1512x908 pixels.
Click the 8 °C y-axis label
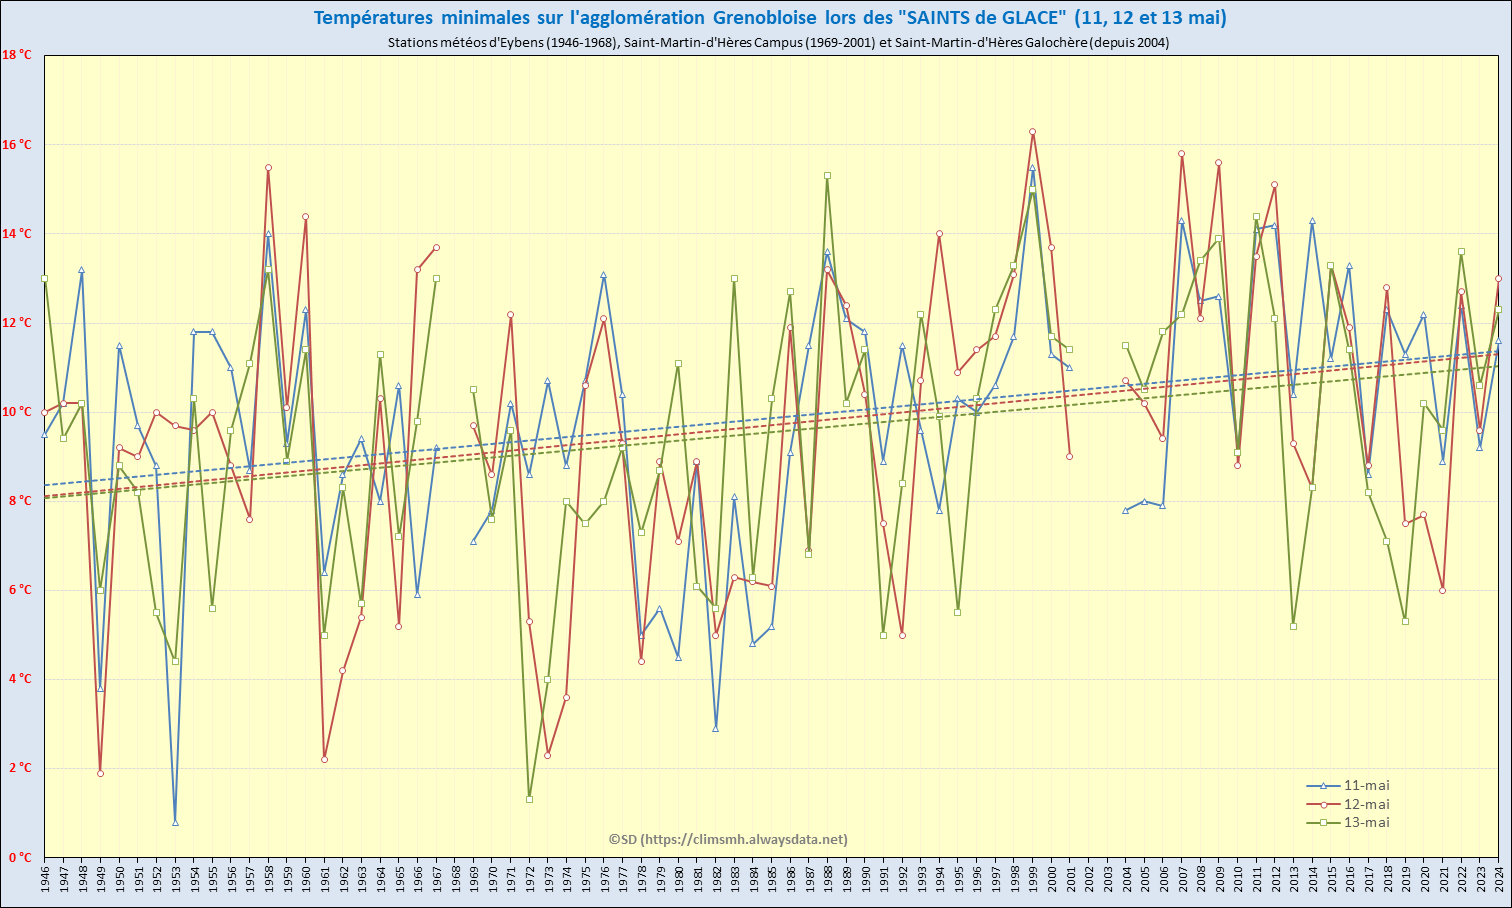[20, 500]
